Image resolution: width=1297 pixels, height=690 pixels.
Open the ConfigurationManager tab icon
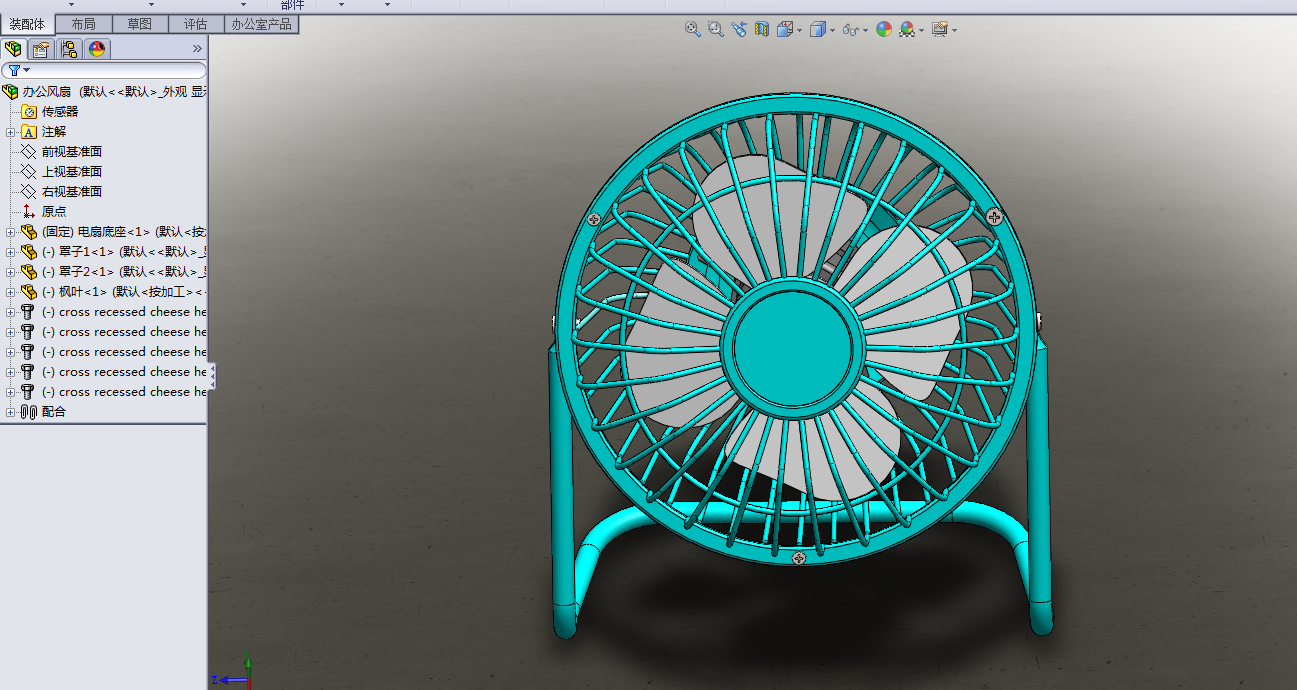click(x=69, y=49)
